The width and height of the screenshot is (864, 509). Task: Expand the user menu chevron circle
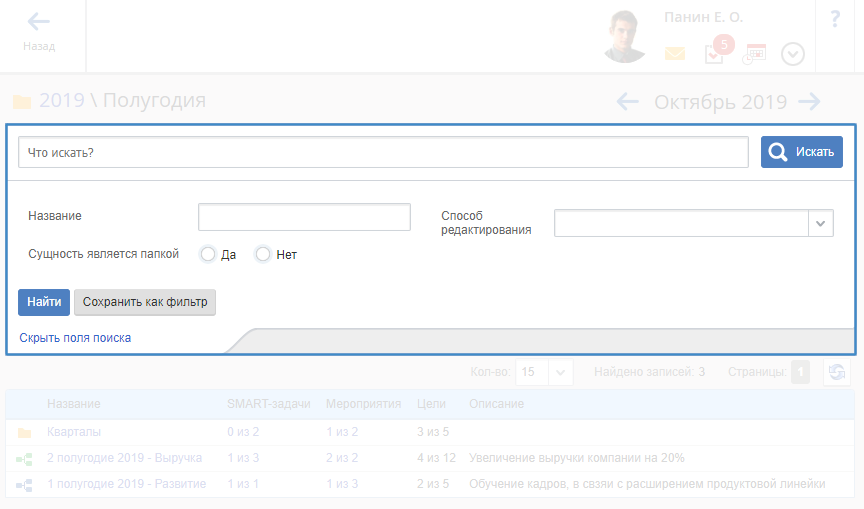(x=793, y=54)
